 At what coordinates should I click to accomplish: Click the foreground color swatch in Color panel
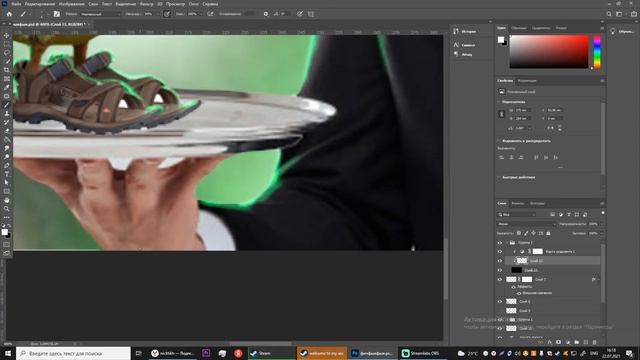coord(501,39)
